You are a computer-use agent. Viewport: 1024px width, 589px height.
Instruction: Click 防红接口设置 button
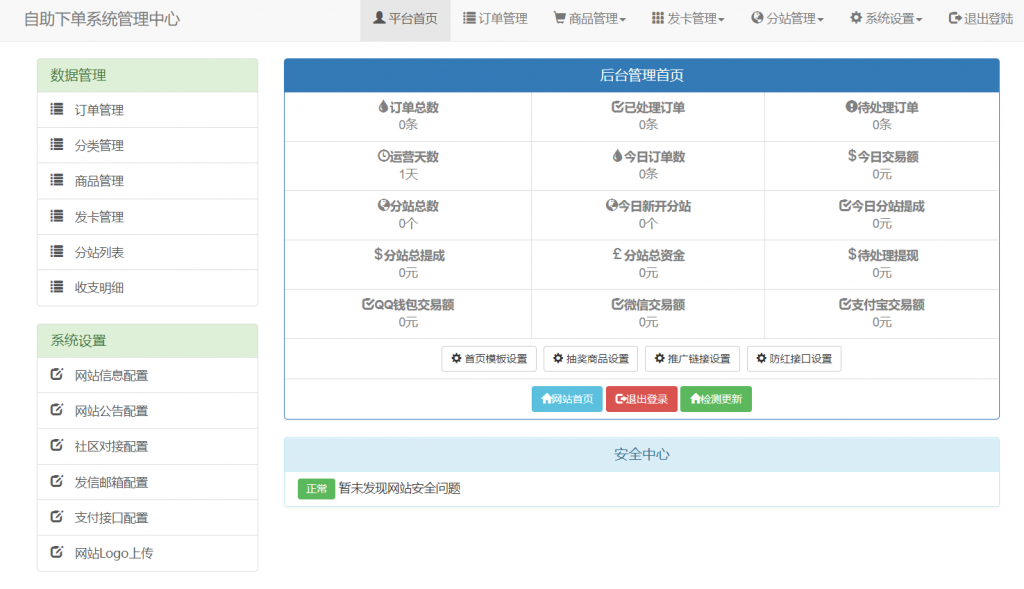[x=794, y=358]
